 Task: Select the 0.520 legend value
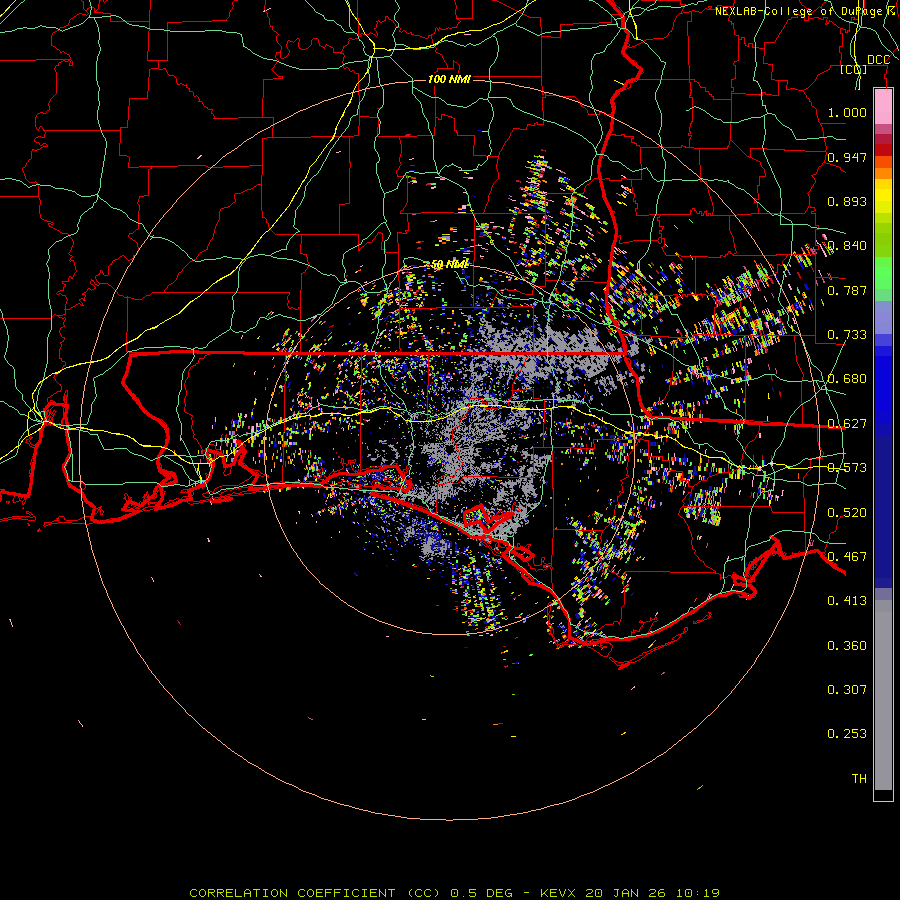pyautogui.click(x=847, y=513)
